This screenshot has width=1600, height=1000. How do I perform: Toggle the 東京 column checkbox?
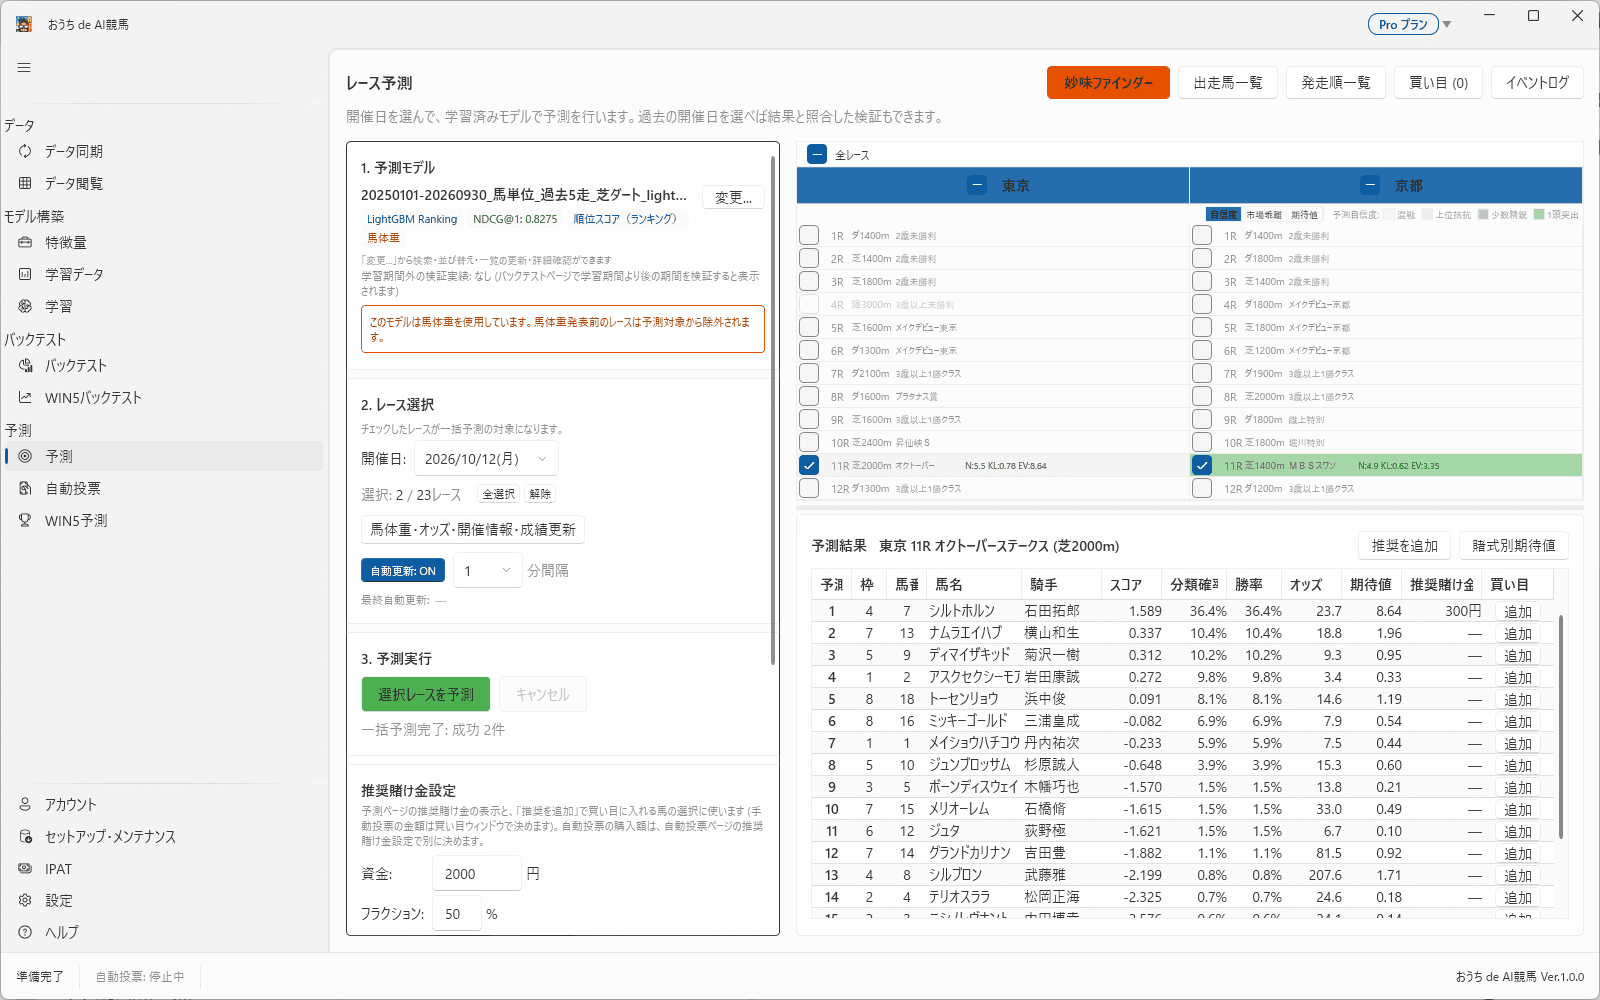(978, 186)
